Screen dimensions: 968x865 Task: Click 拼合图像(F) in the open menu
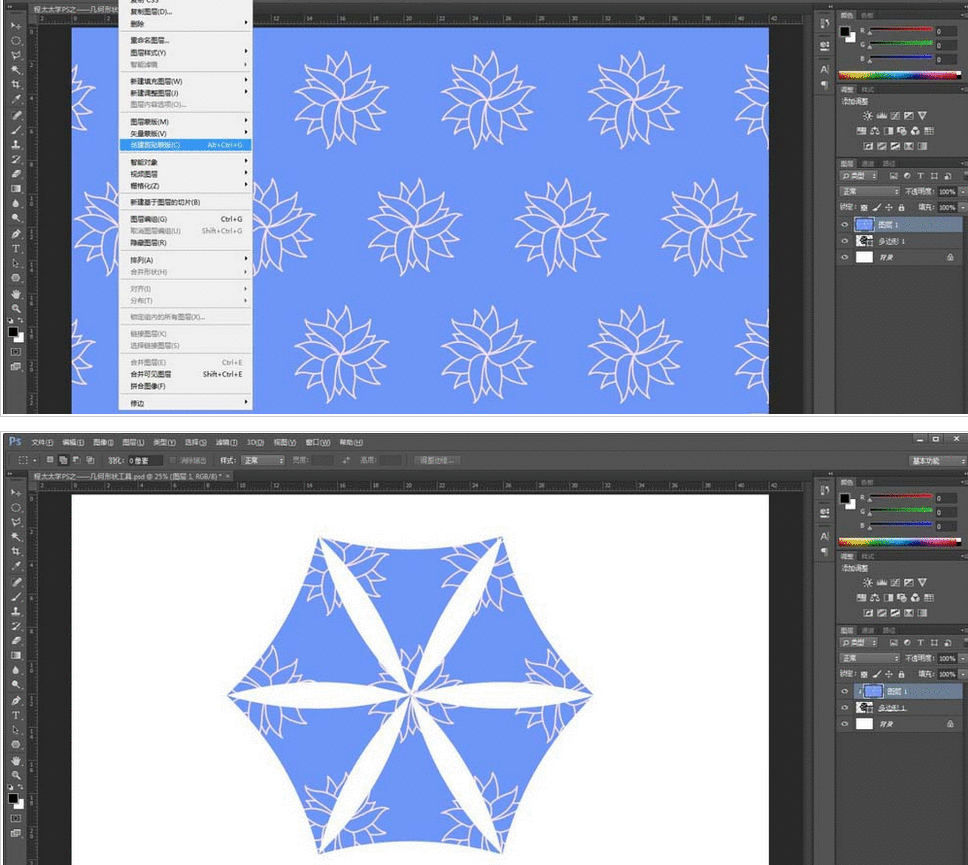(x=148, y=386)
